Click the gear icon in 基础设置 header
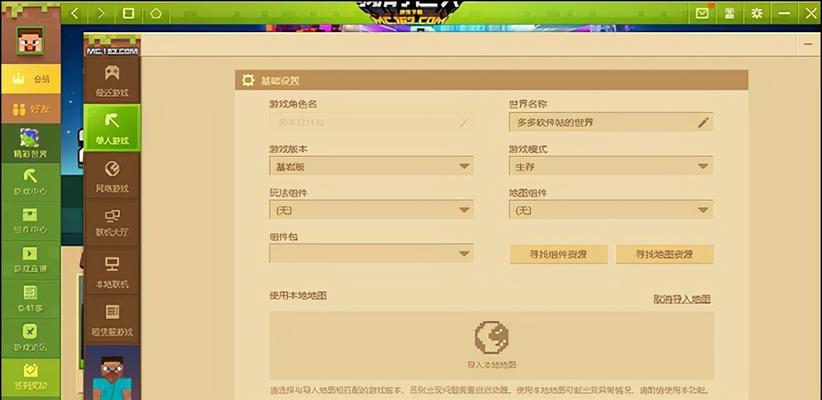The height and width of the screenshot is (400, 822). (248, 80)
